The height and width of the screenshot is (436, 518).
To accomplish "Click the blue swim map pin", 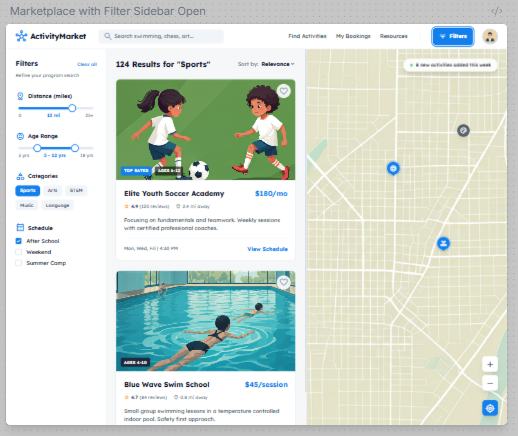I will pos(443,243).
